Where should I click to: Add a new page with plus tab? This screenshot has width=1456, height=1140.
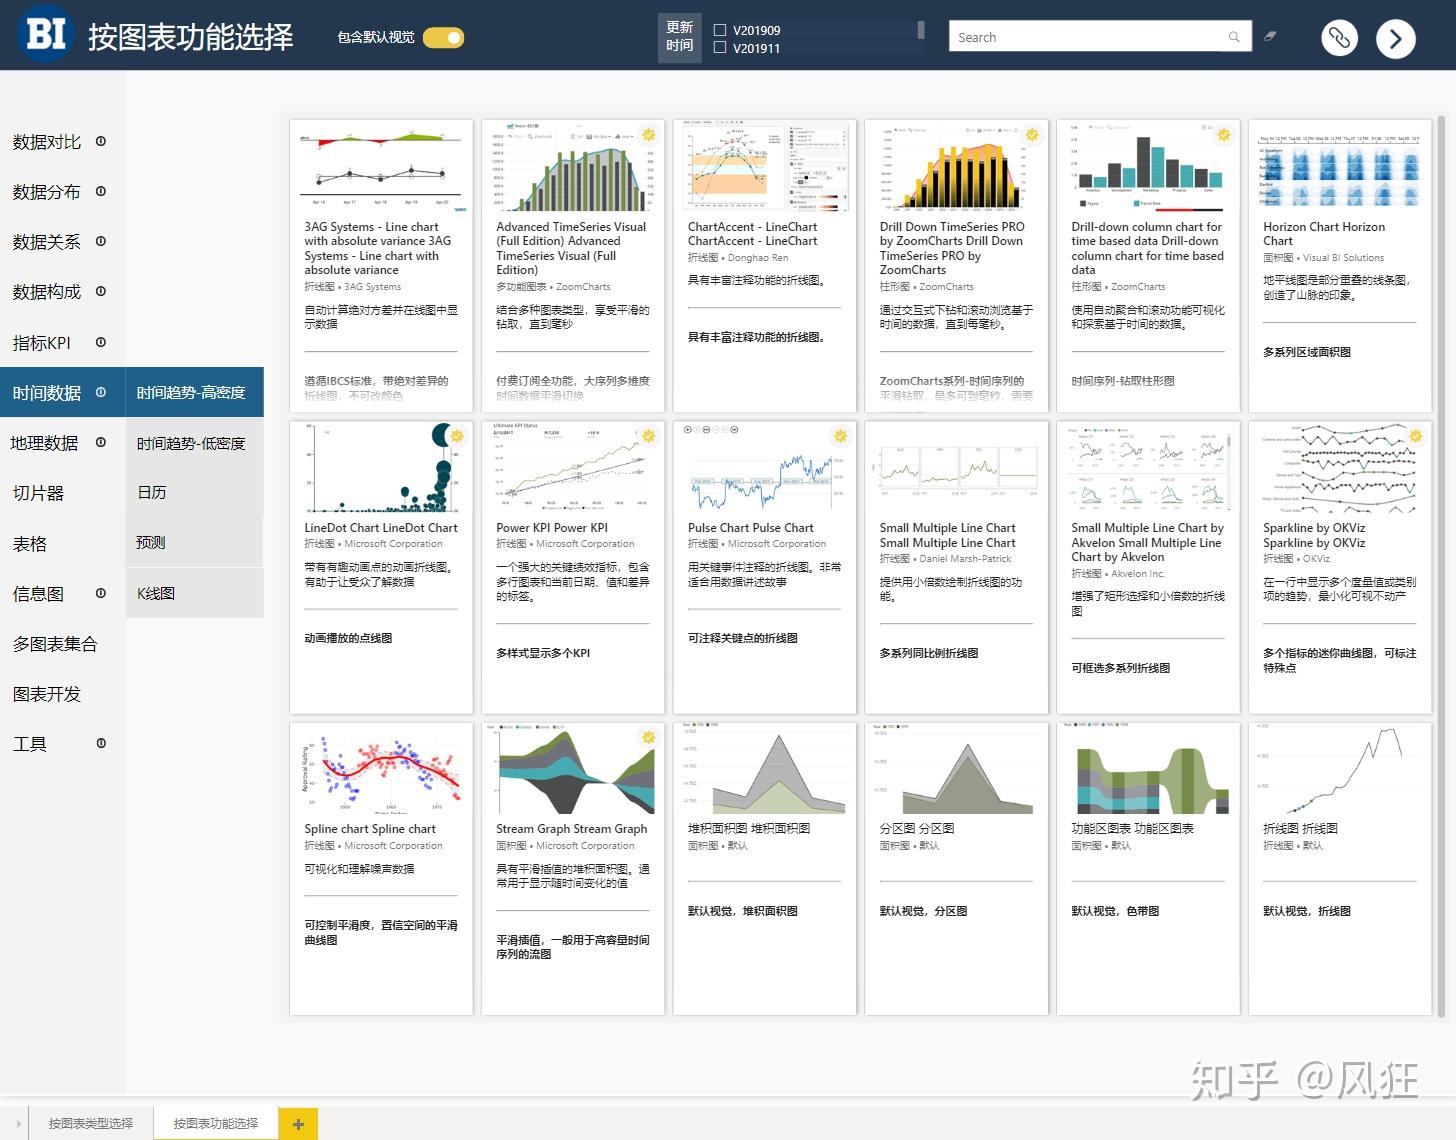298,1124
